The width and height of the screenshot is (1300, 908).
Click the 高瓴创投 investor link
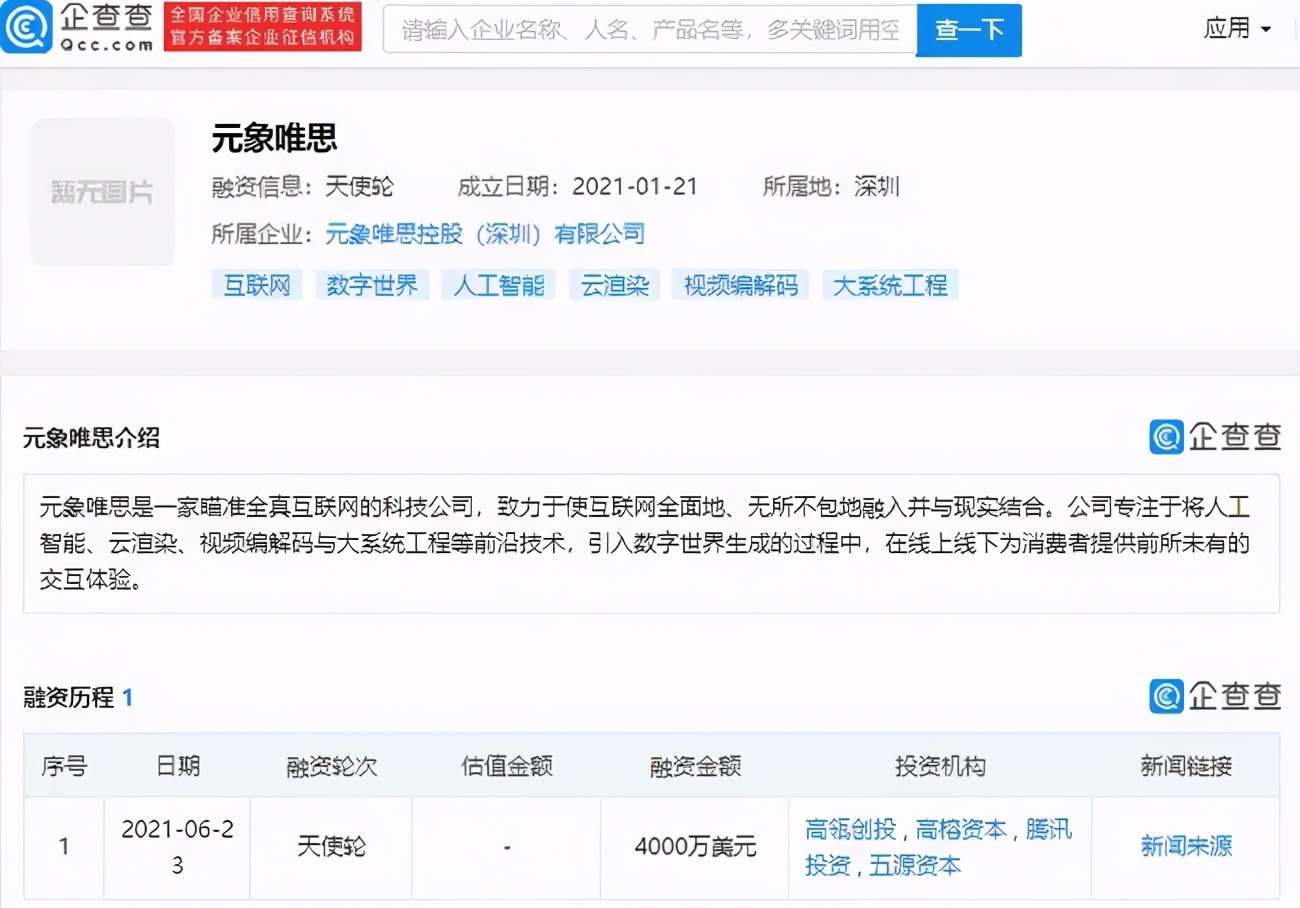[853, 829]
